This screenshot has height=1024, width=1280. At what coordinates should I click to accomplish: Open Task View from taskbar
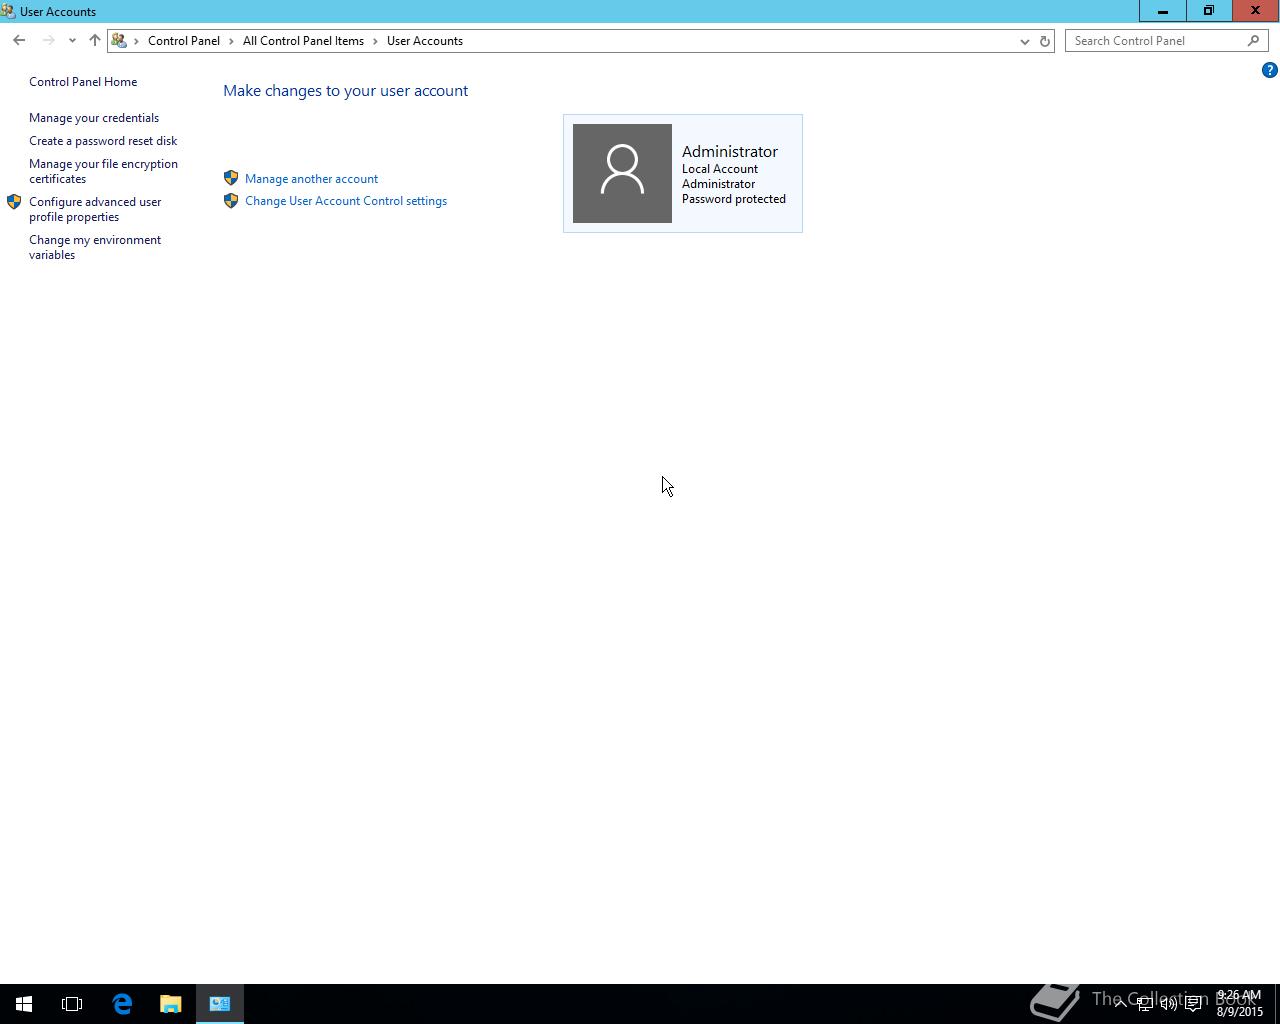72,1004
